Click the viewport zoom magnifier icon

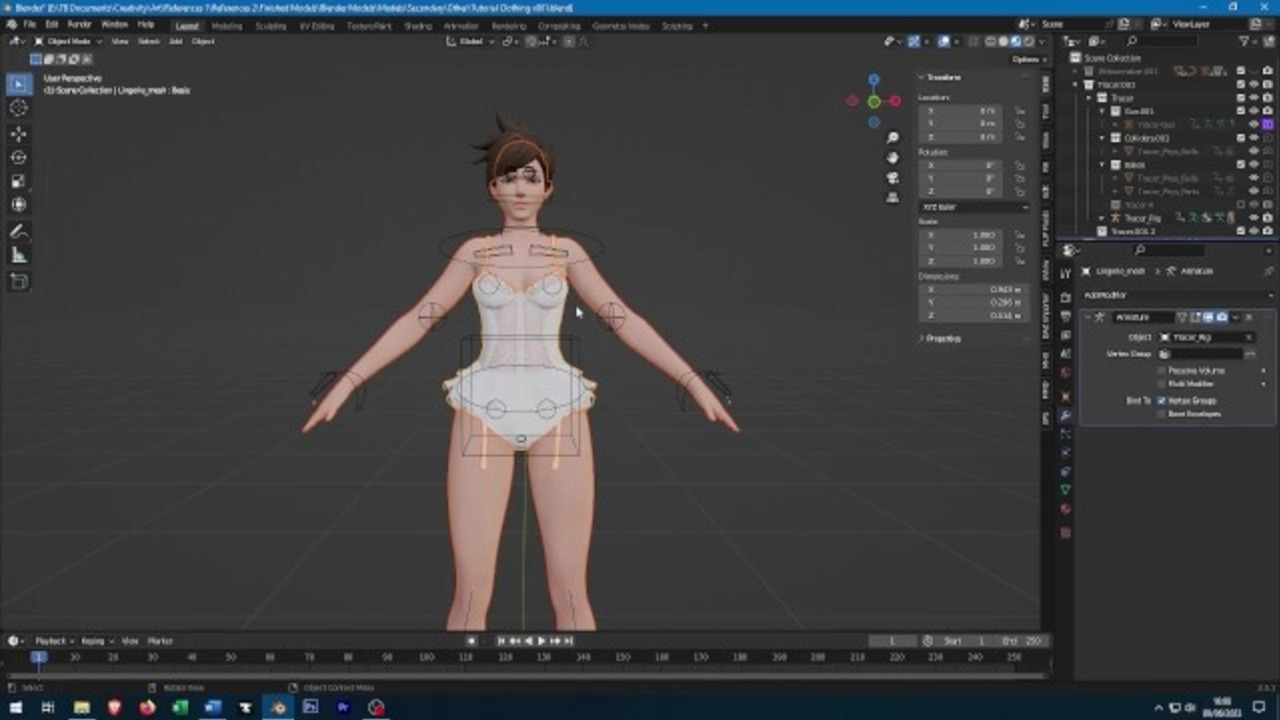click(x=892, y=138)
